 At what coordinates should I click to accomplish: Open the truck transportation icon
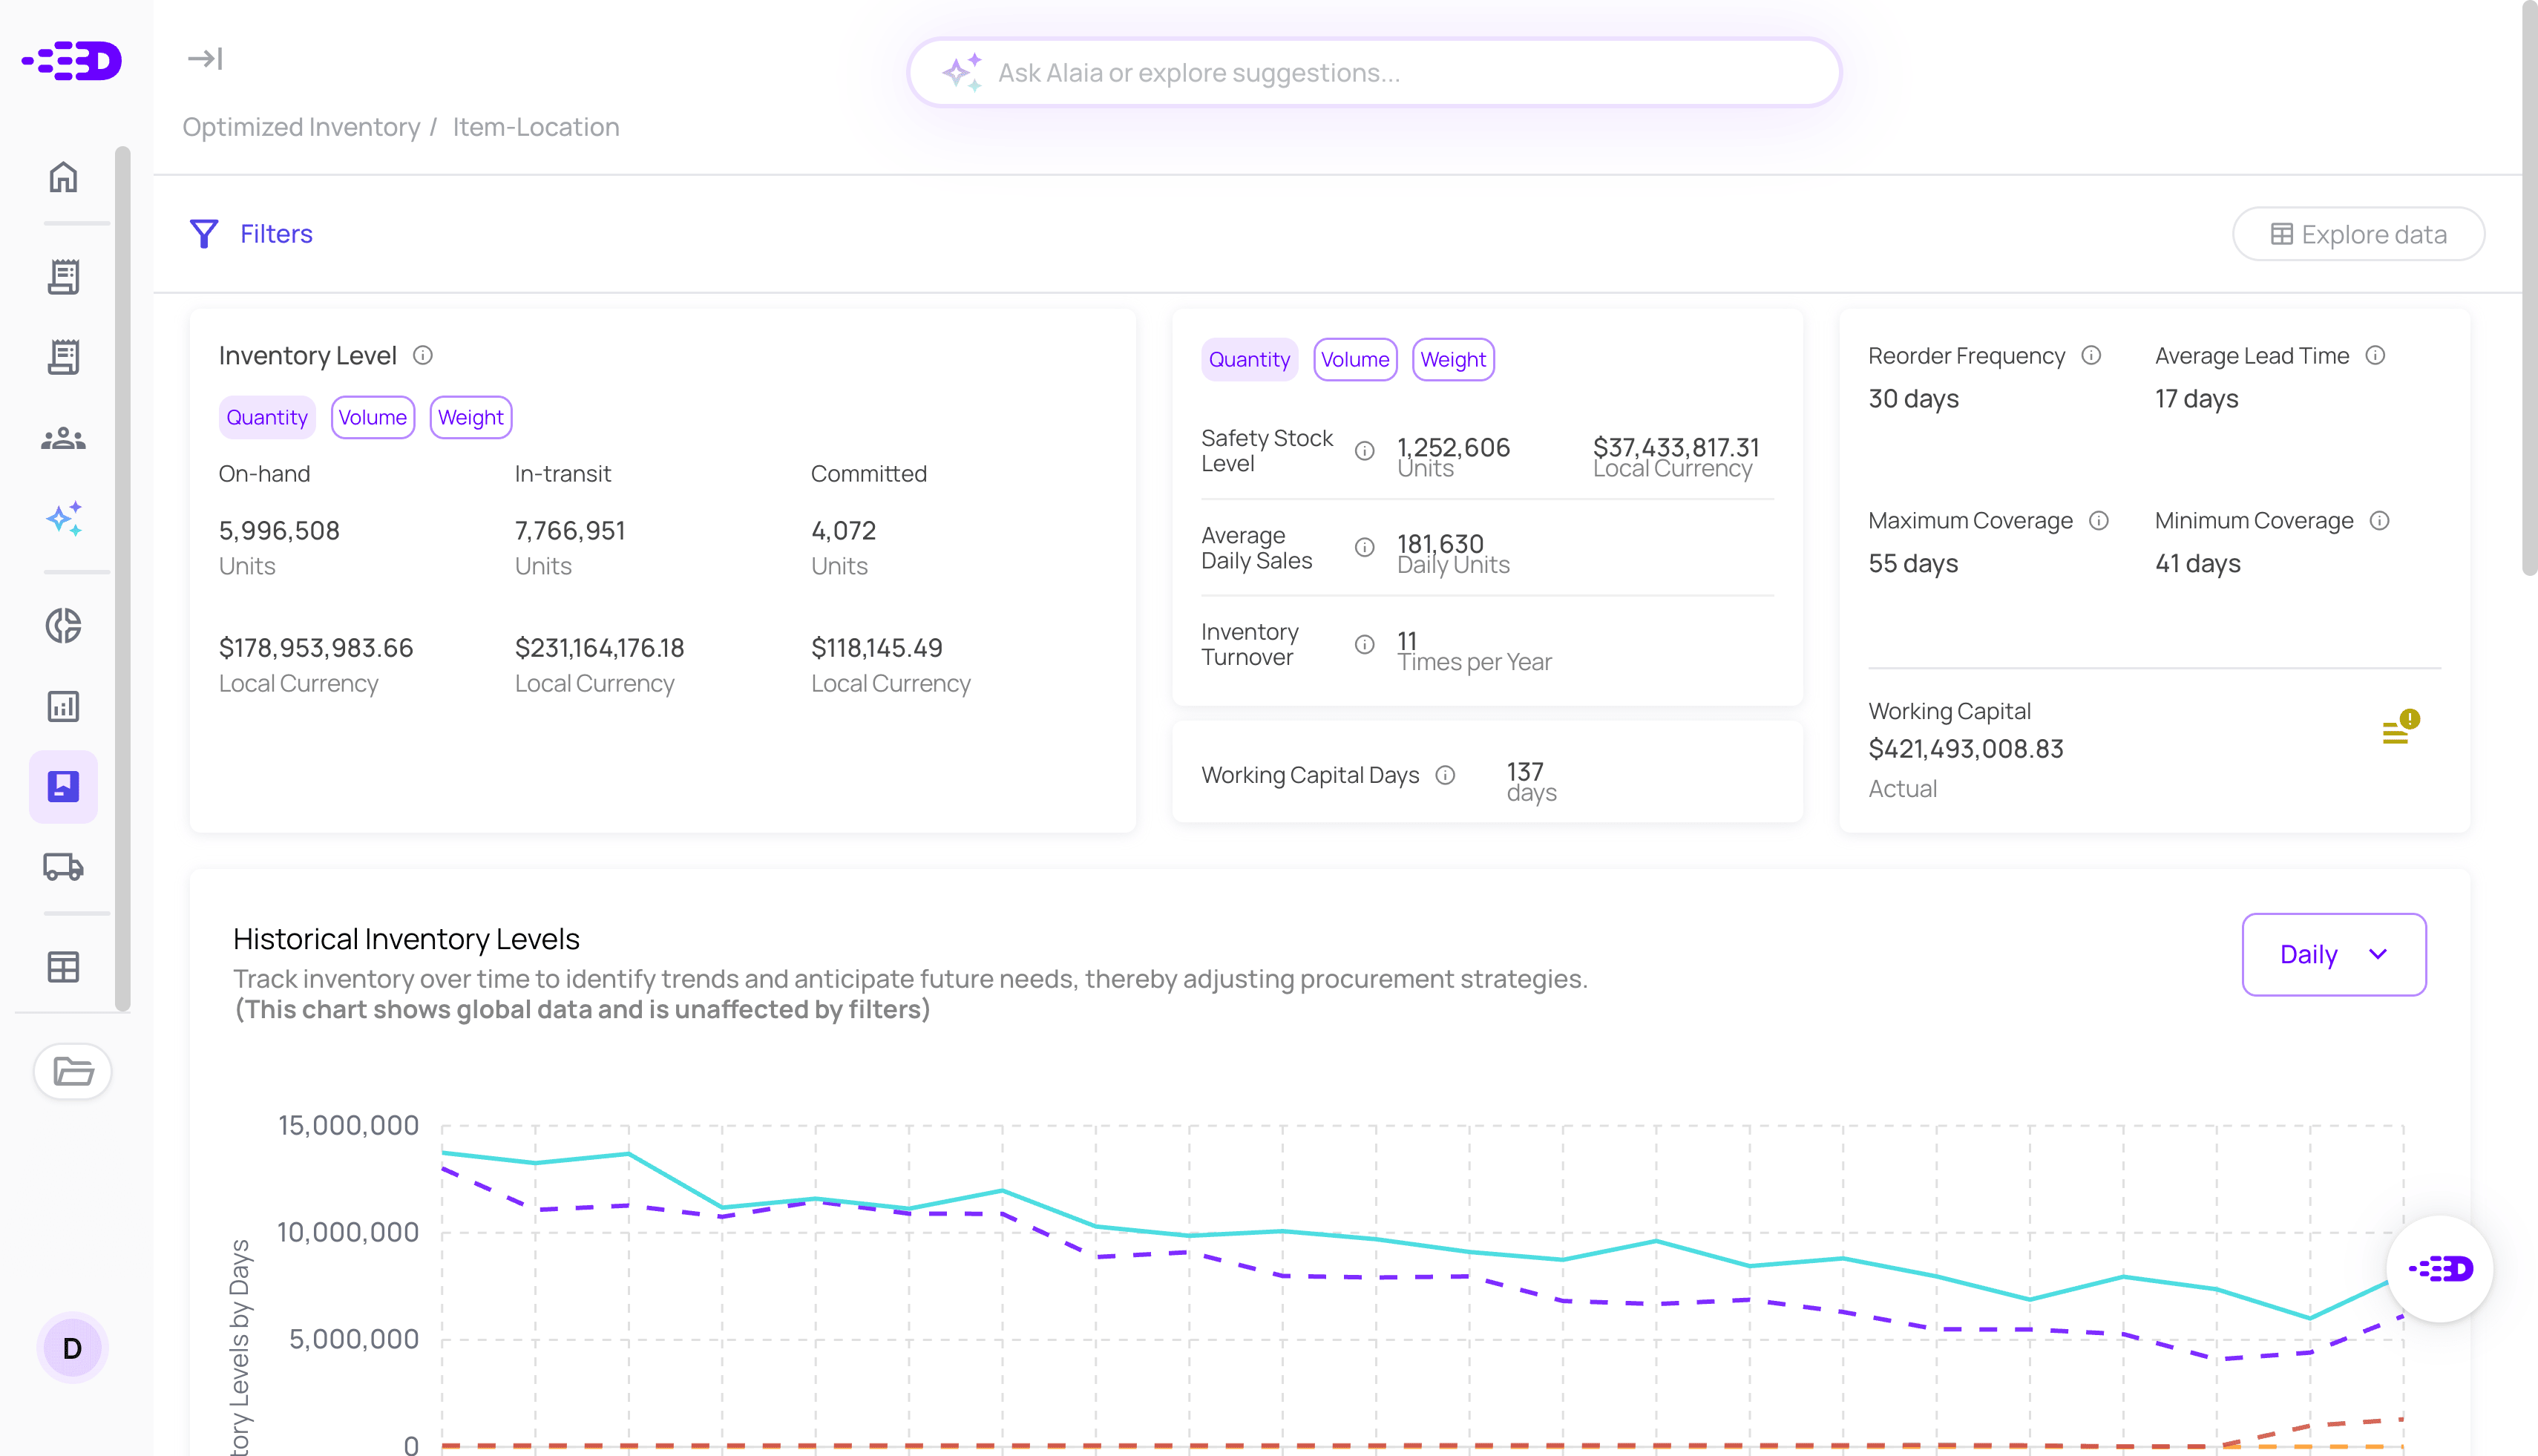pos(63,867)
